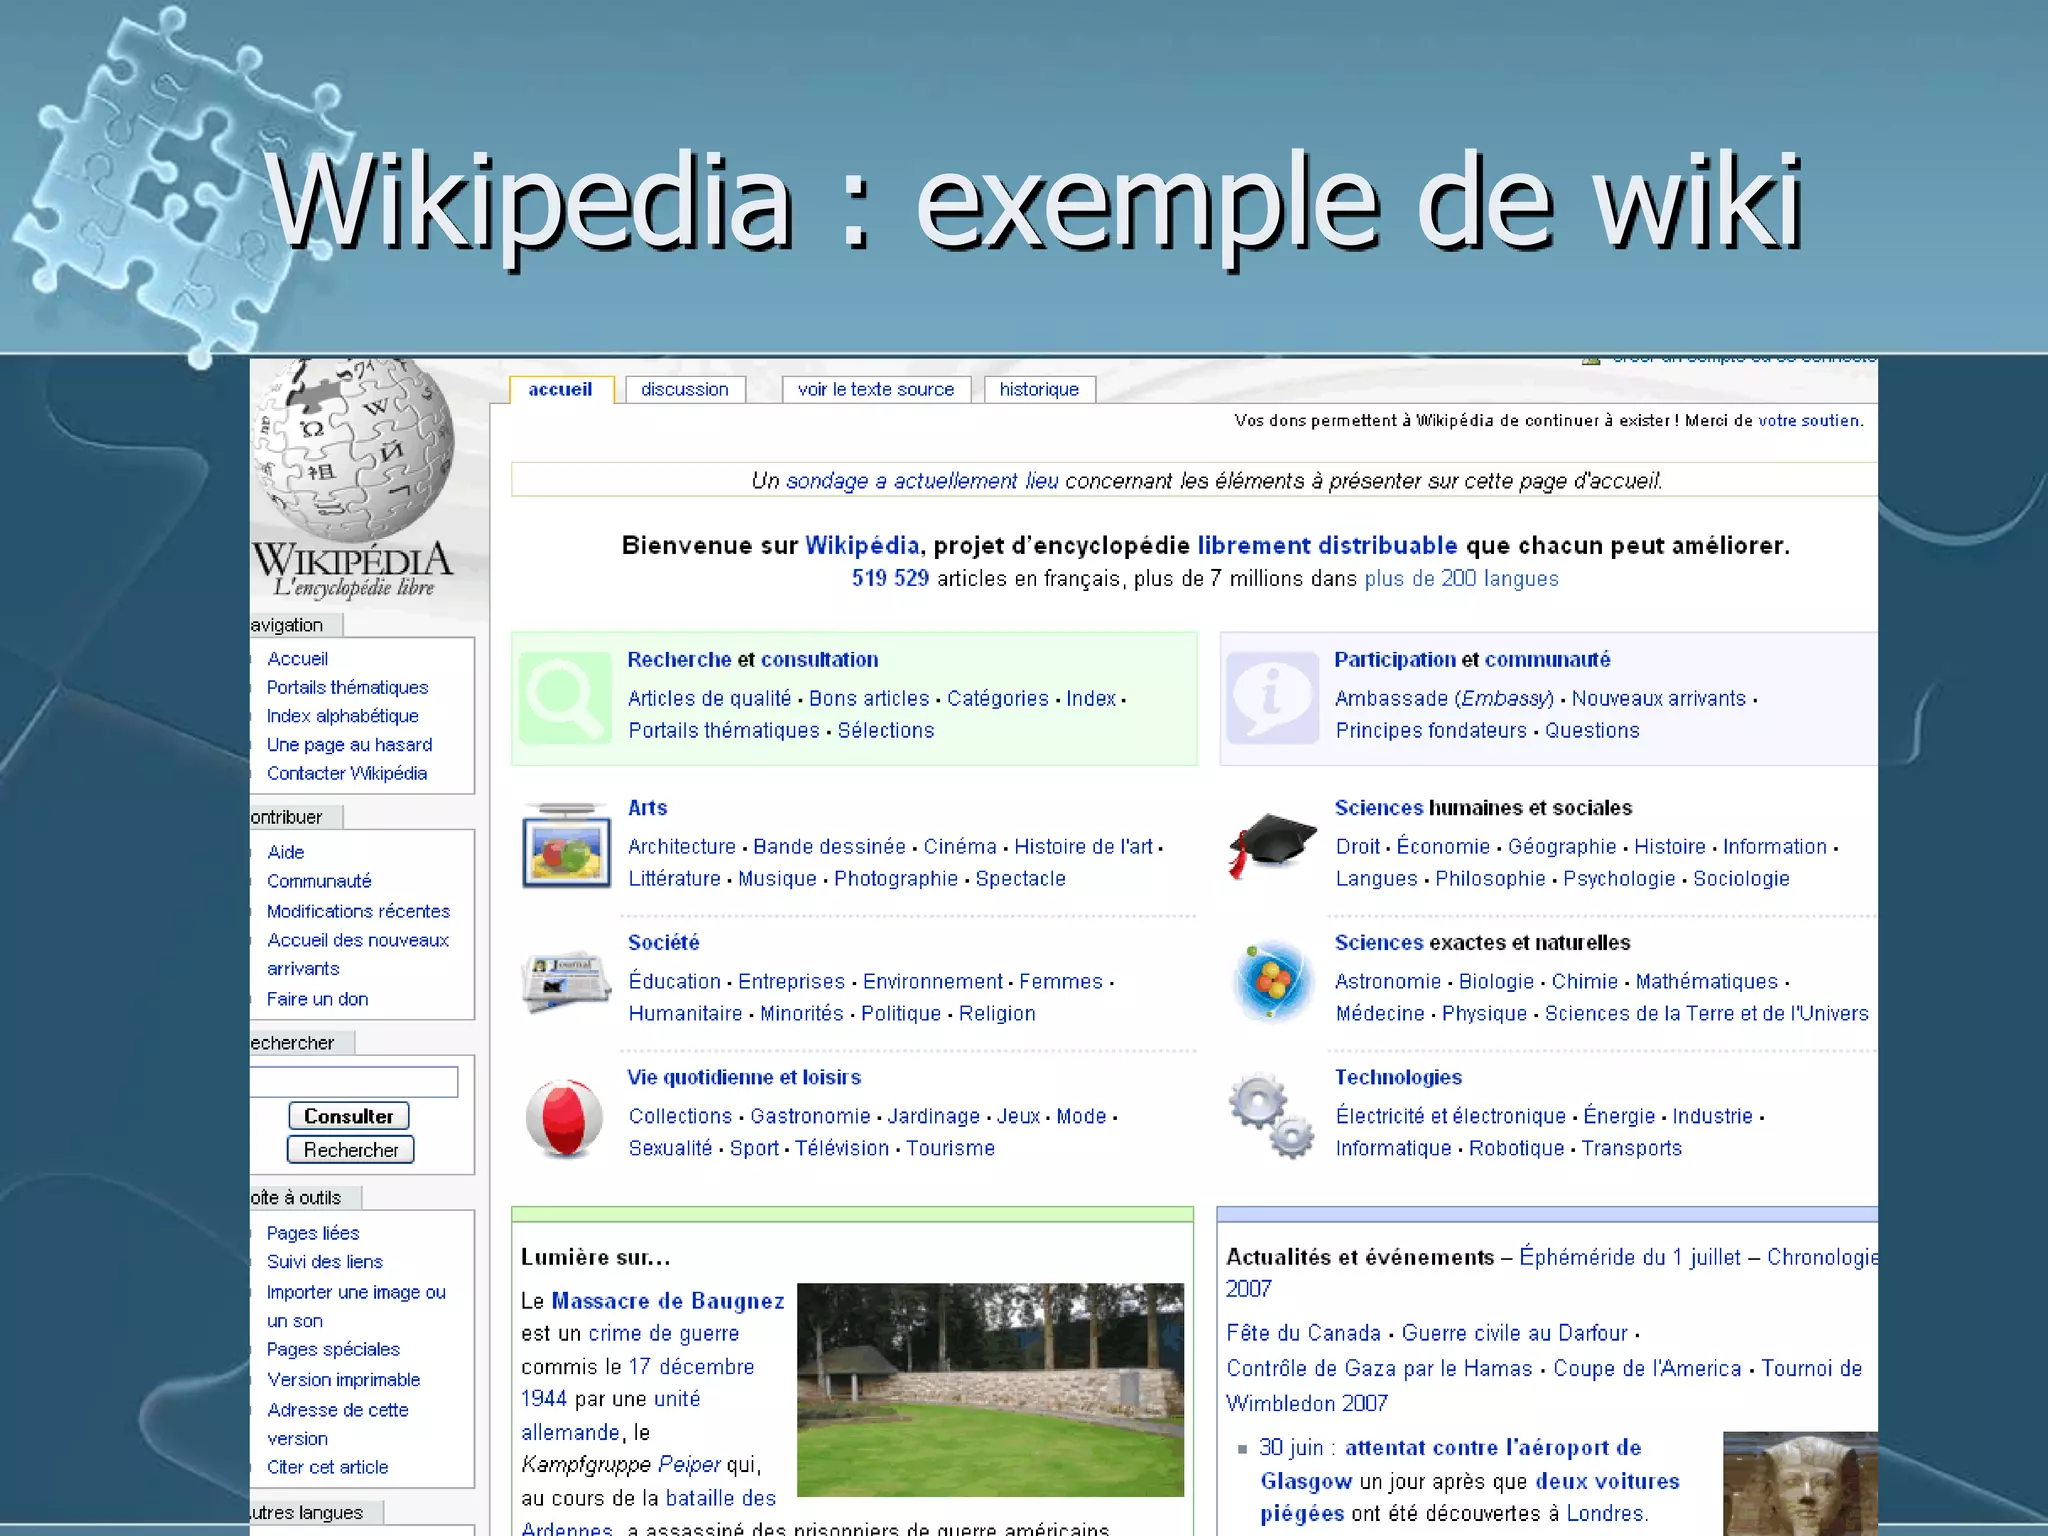Open the sphinx thumbnail in Actualités

tap(1800, 1484)
